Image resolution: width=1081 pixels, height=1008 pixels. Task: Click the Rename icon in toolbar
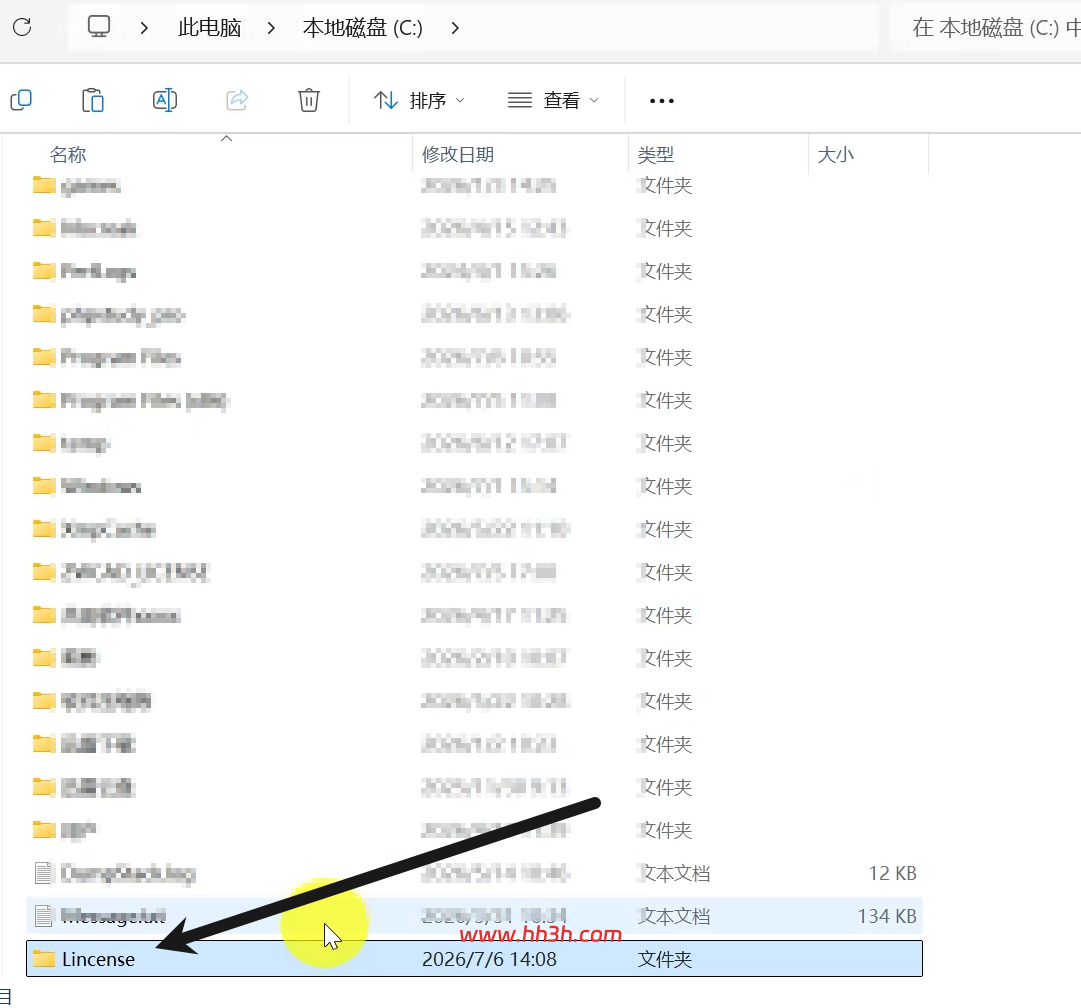[165, 101]
